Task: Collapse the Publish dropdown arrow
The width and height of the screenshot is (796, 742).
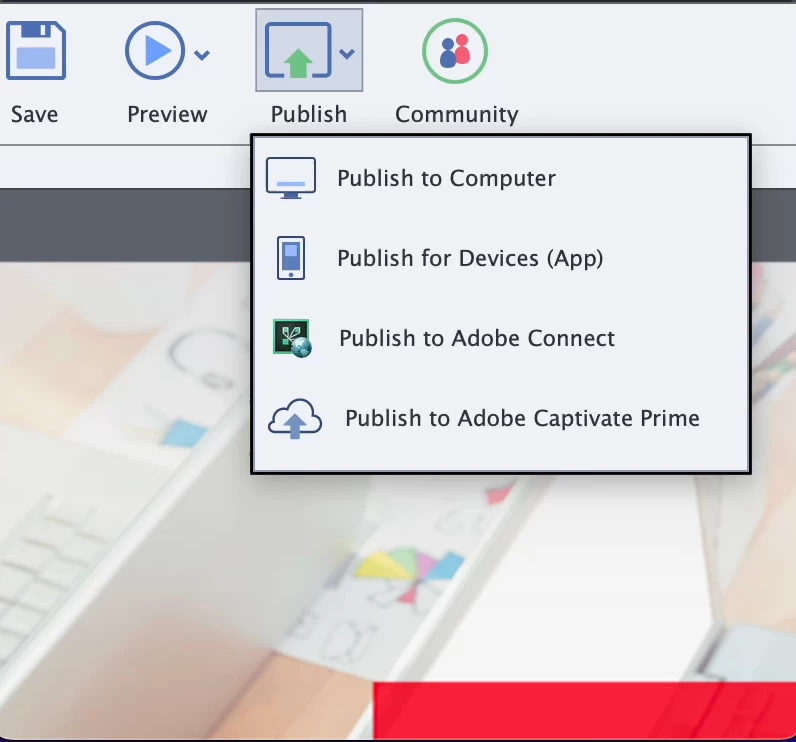Action: (x=347, y=53)
